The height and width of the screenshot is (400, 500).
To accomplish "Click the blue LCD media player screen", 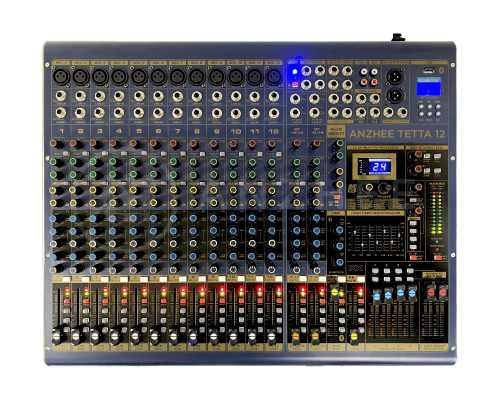I will click(x=429, y=87).
